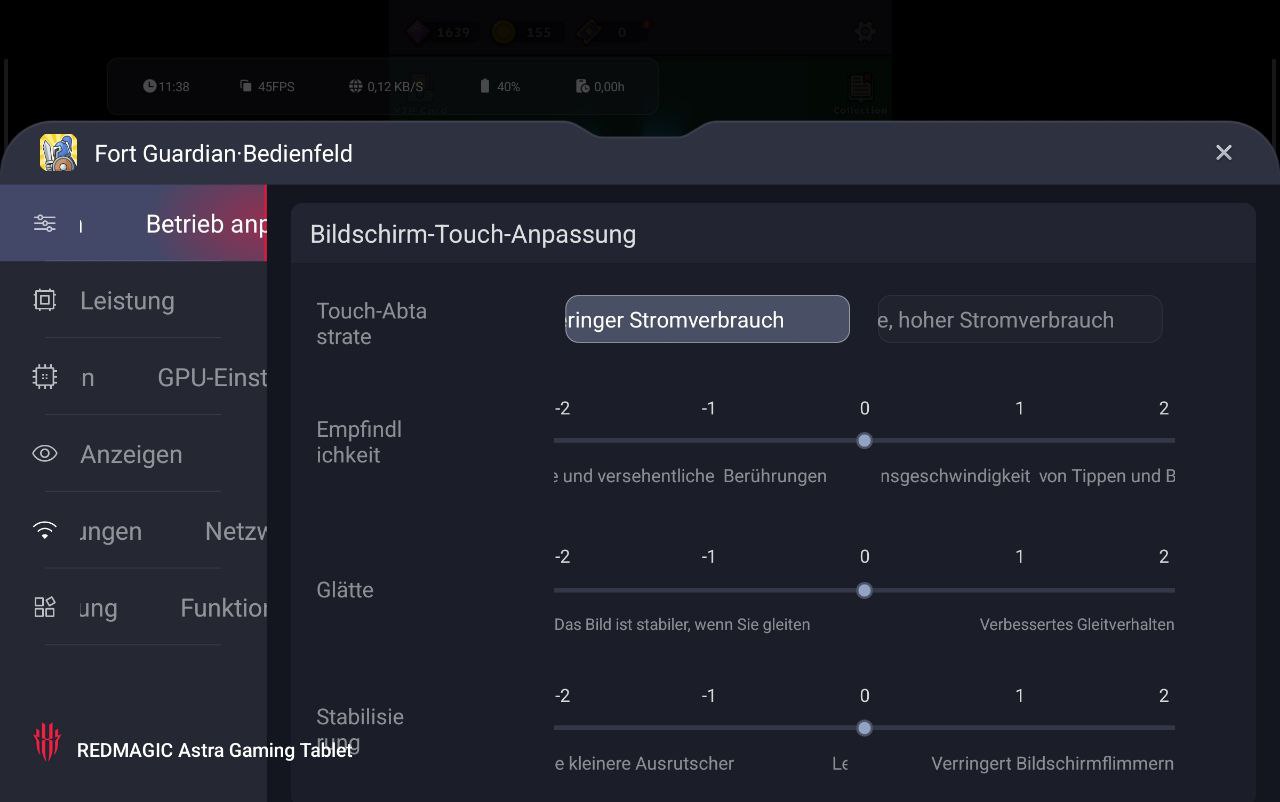Click the game settings gear icon
Image resolution: width=1280 pixels, height=802 pixels.
[x=865, y=31]
